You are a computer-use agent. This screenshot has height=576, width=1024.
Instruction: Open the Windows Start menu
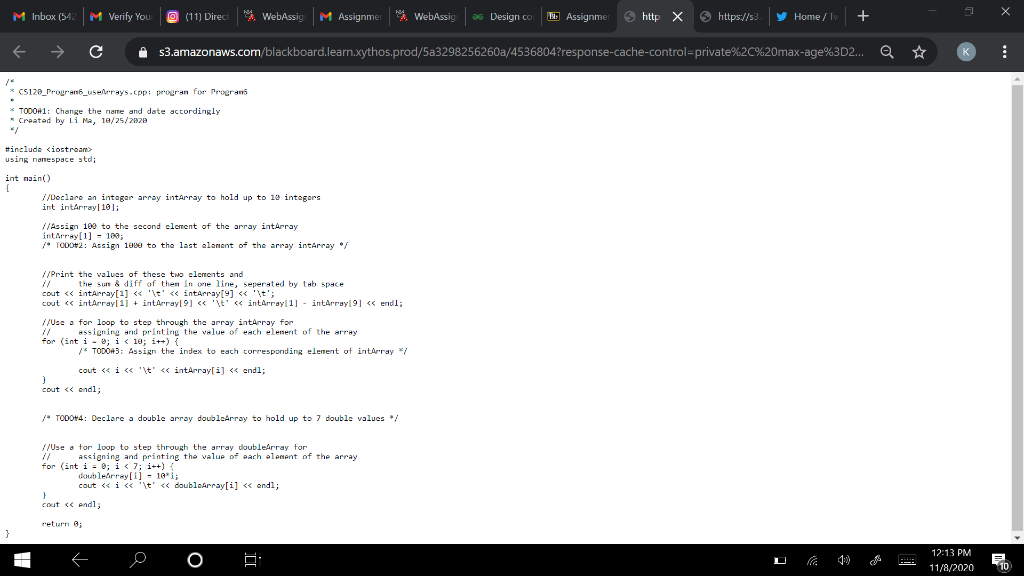[20, 560]
